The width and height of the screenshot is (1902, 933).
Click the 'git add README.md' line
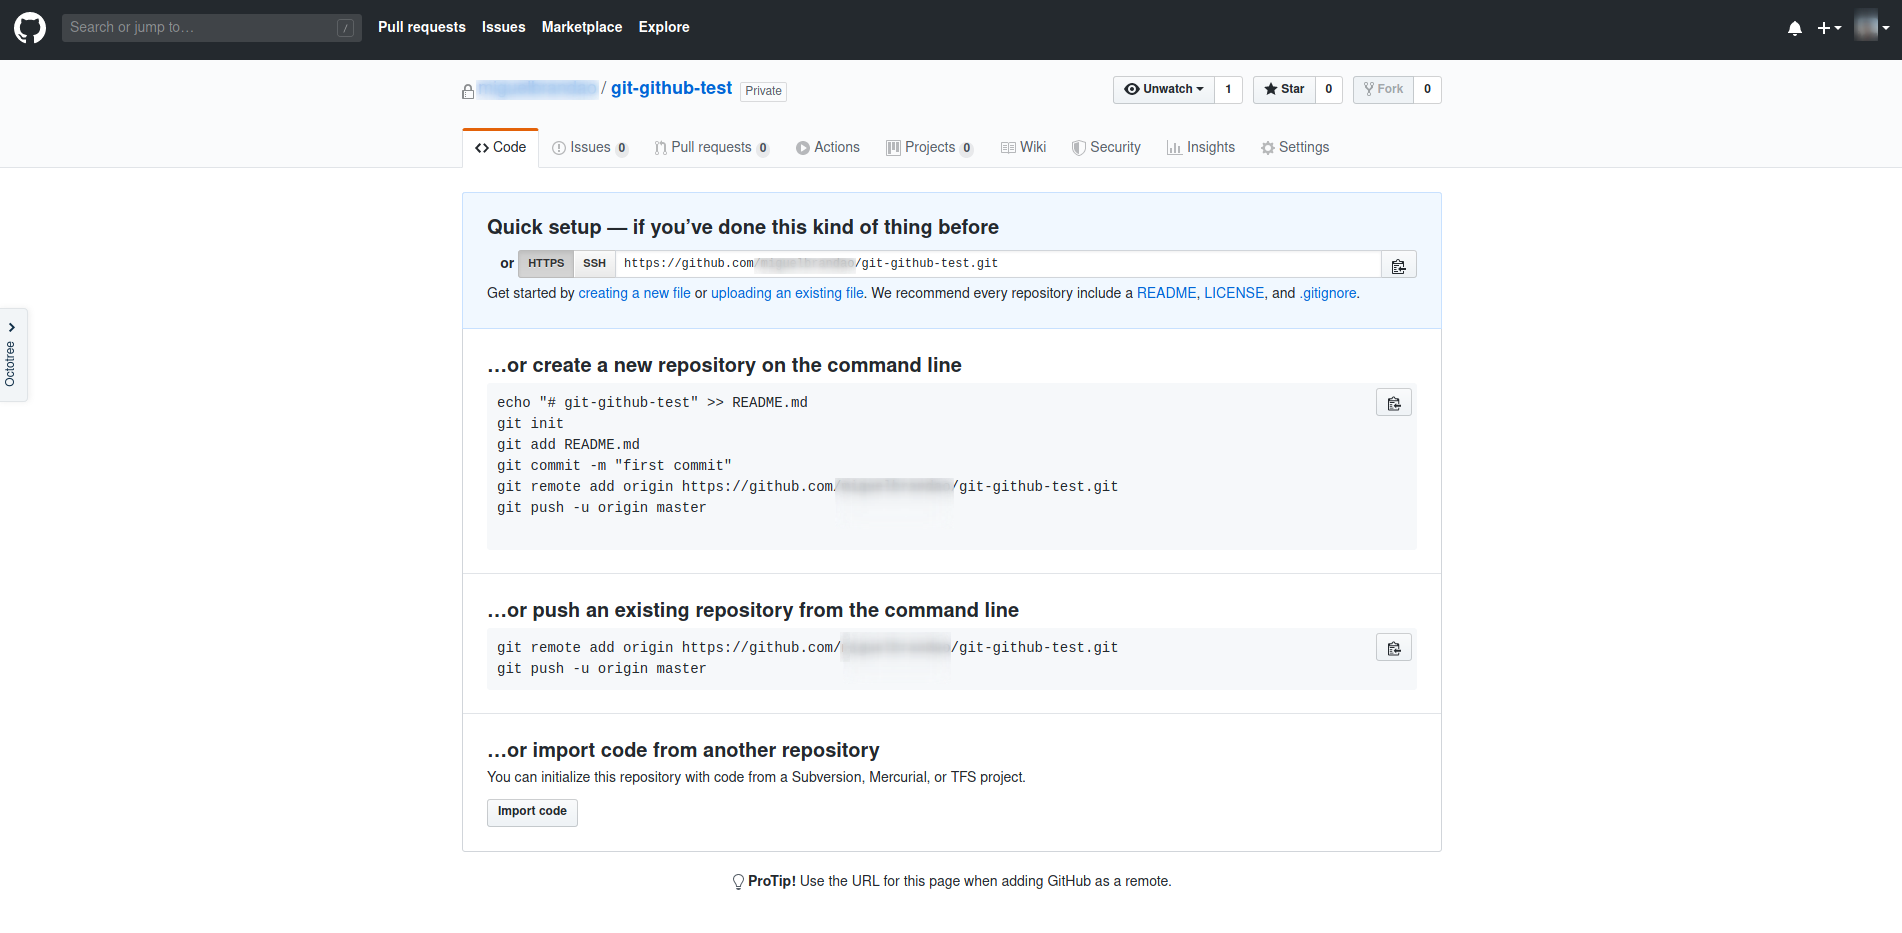click(x=568, y=445)
